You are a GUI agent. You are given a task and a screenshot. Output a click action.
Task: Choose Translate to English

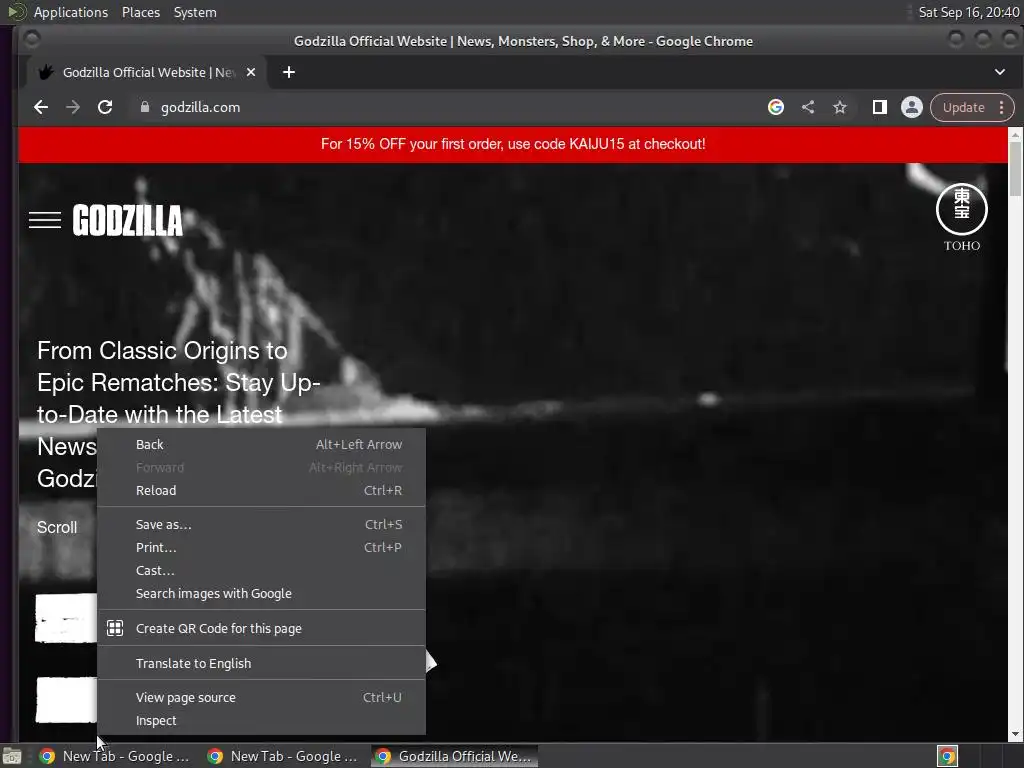pos(261,664)
